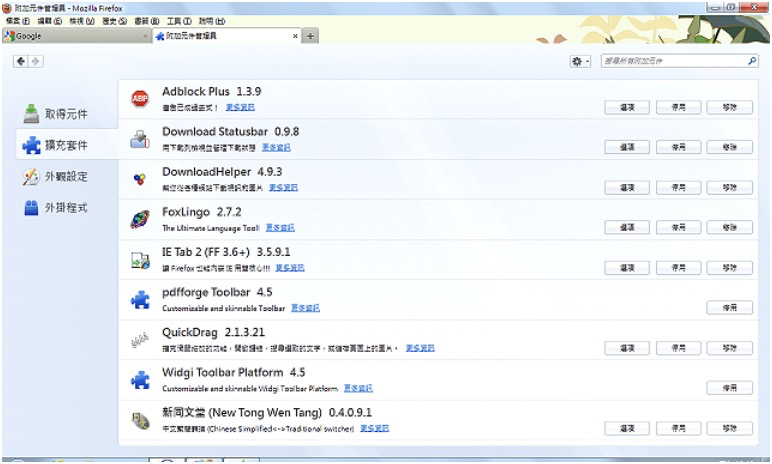772x464 pixels.
Task: Open Widgi Toolbar Platform more info link
Action: tap(358, 388)
